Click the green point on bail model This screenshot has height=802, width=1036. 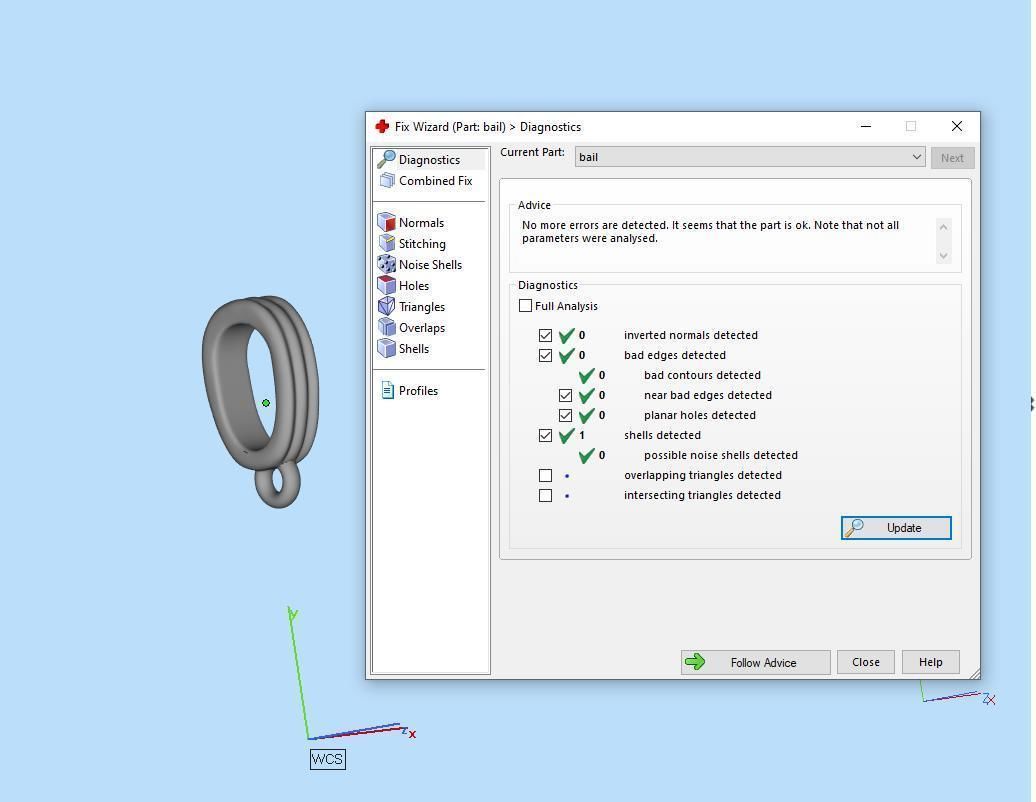266,403
